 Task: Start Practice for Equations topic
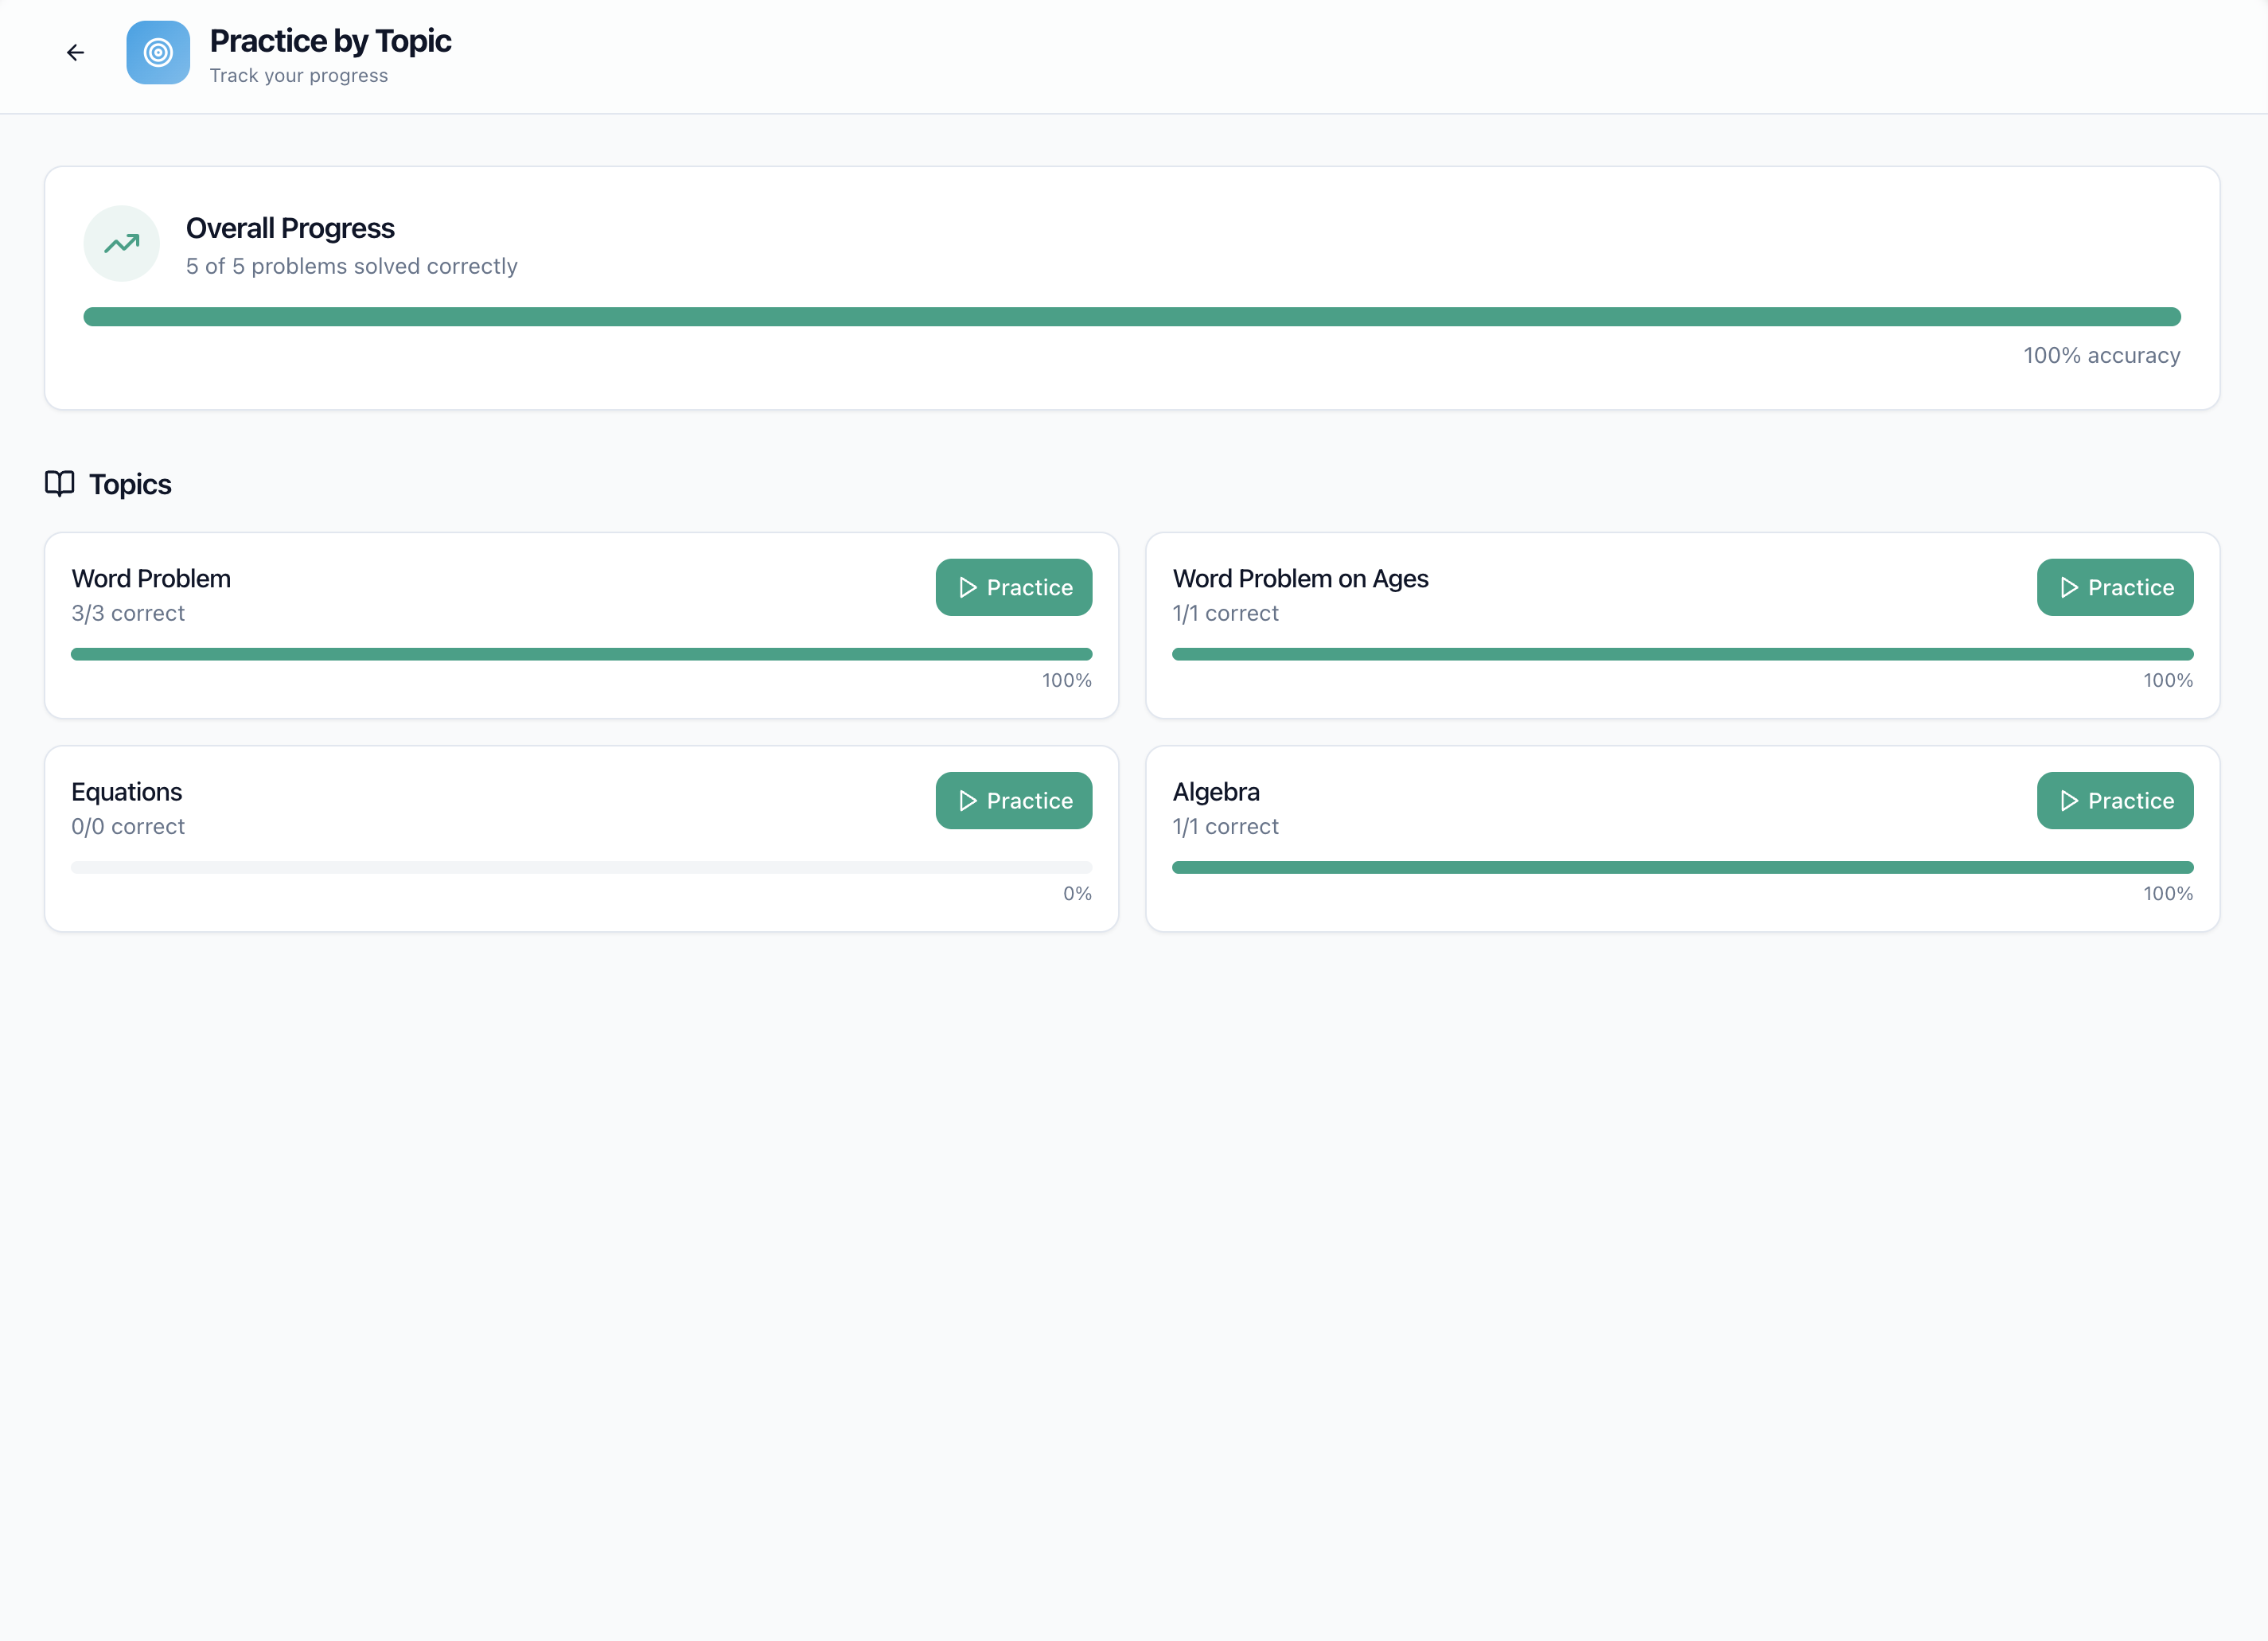pos(1014,801)
